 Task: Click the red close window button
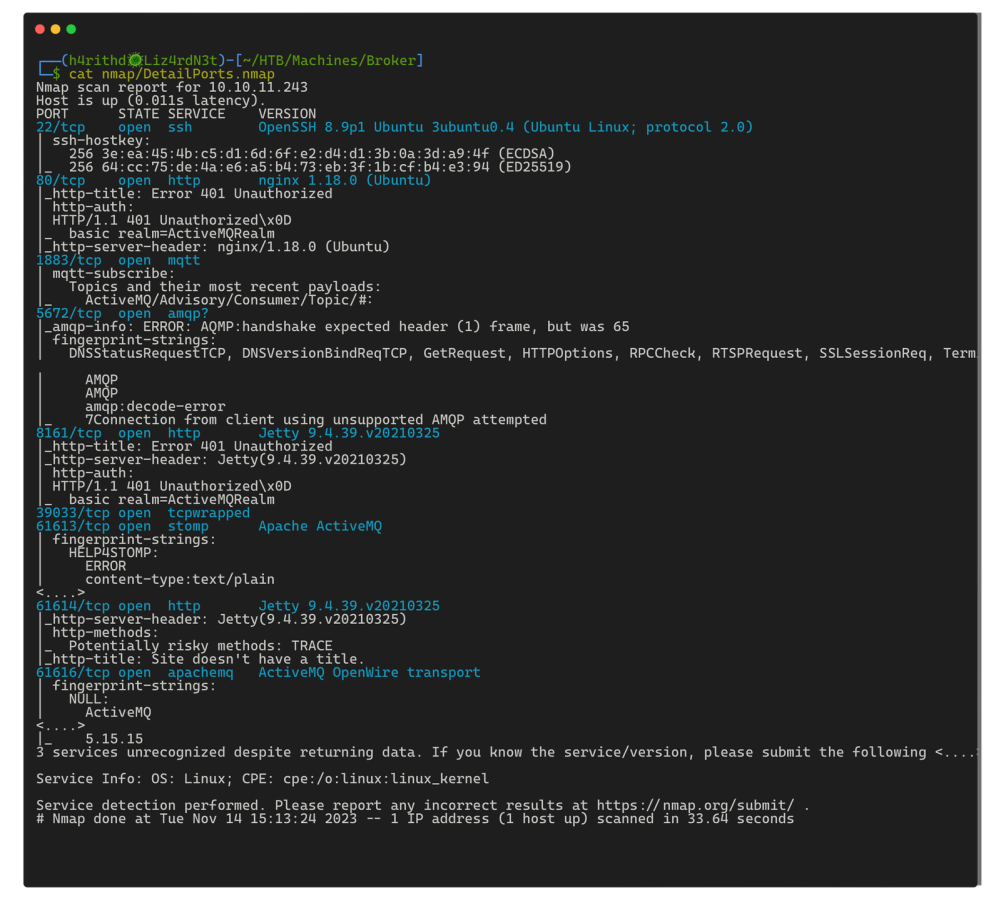point(39,30)
